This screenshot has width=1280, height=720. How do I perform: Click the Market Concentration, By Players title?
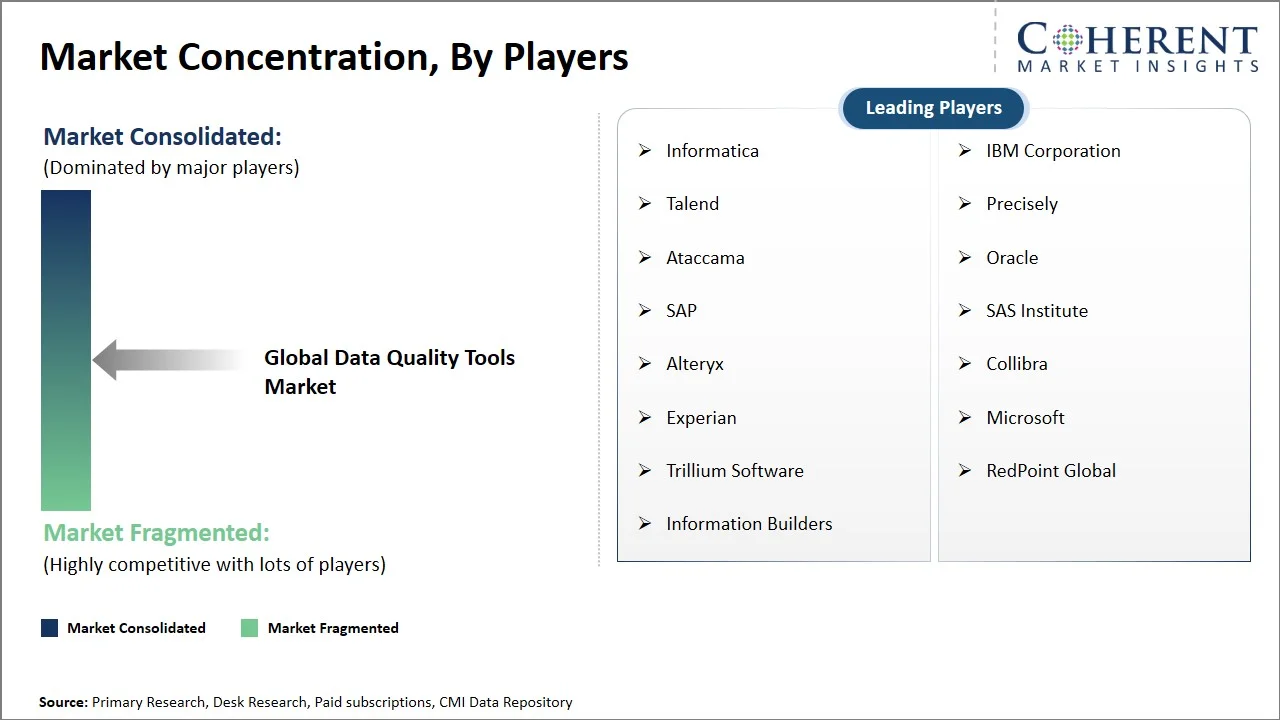[334, 57]
